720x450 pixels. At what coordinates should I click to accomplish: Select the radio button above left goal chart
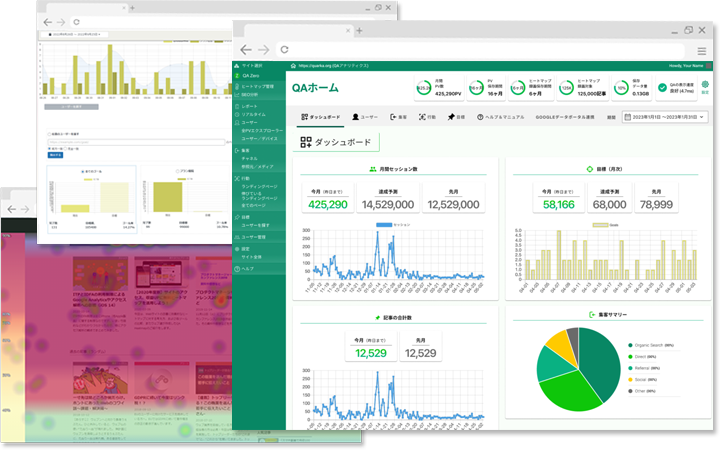point(83,171)
